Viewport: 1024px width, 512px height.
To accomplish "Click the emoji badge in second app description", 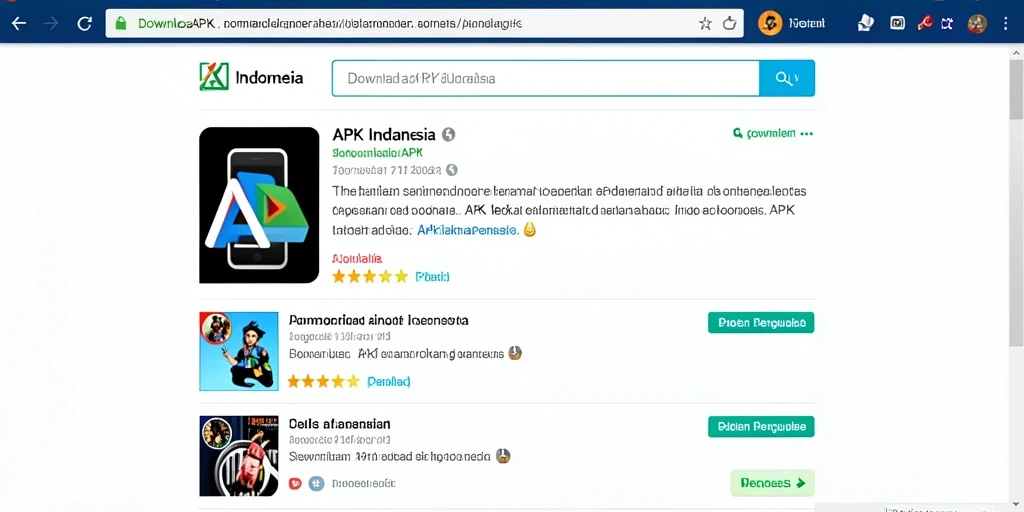I will point(515,353).
